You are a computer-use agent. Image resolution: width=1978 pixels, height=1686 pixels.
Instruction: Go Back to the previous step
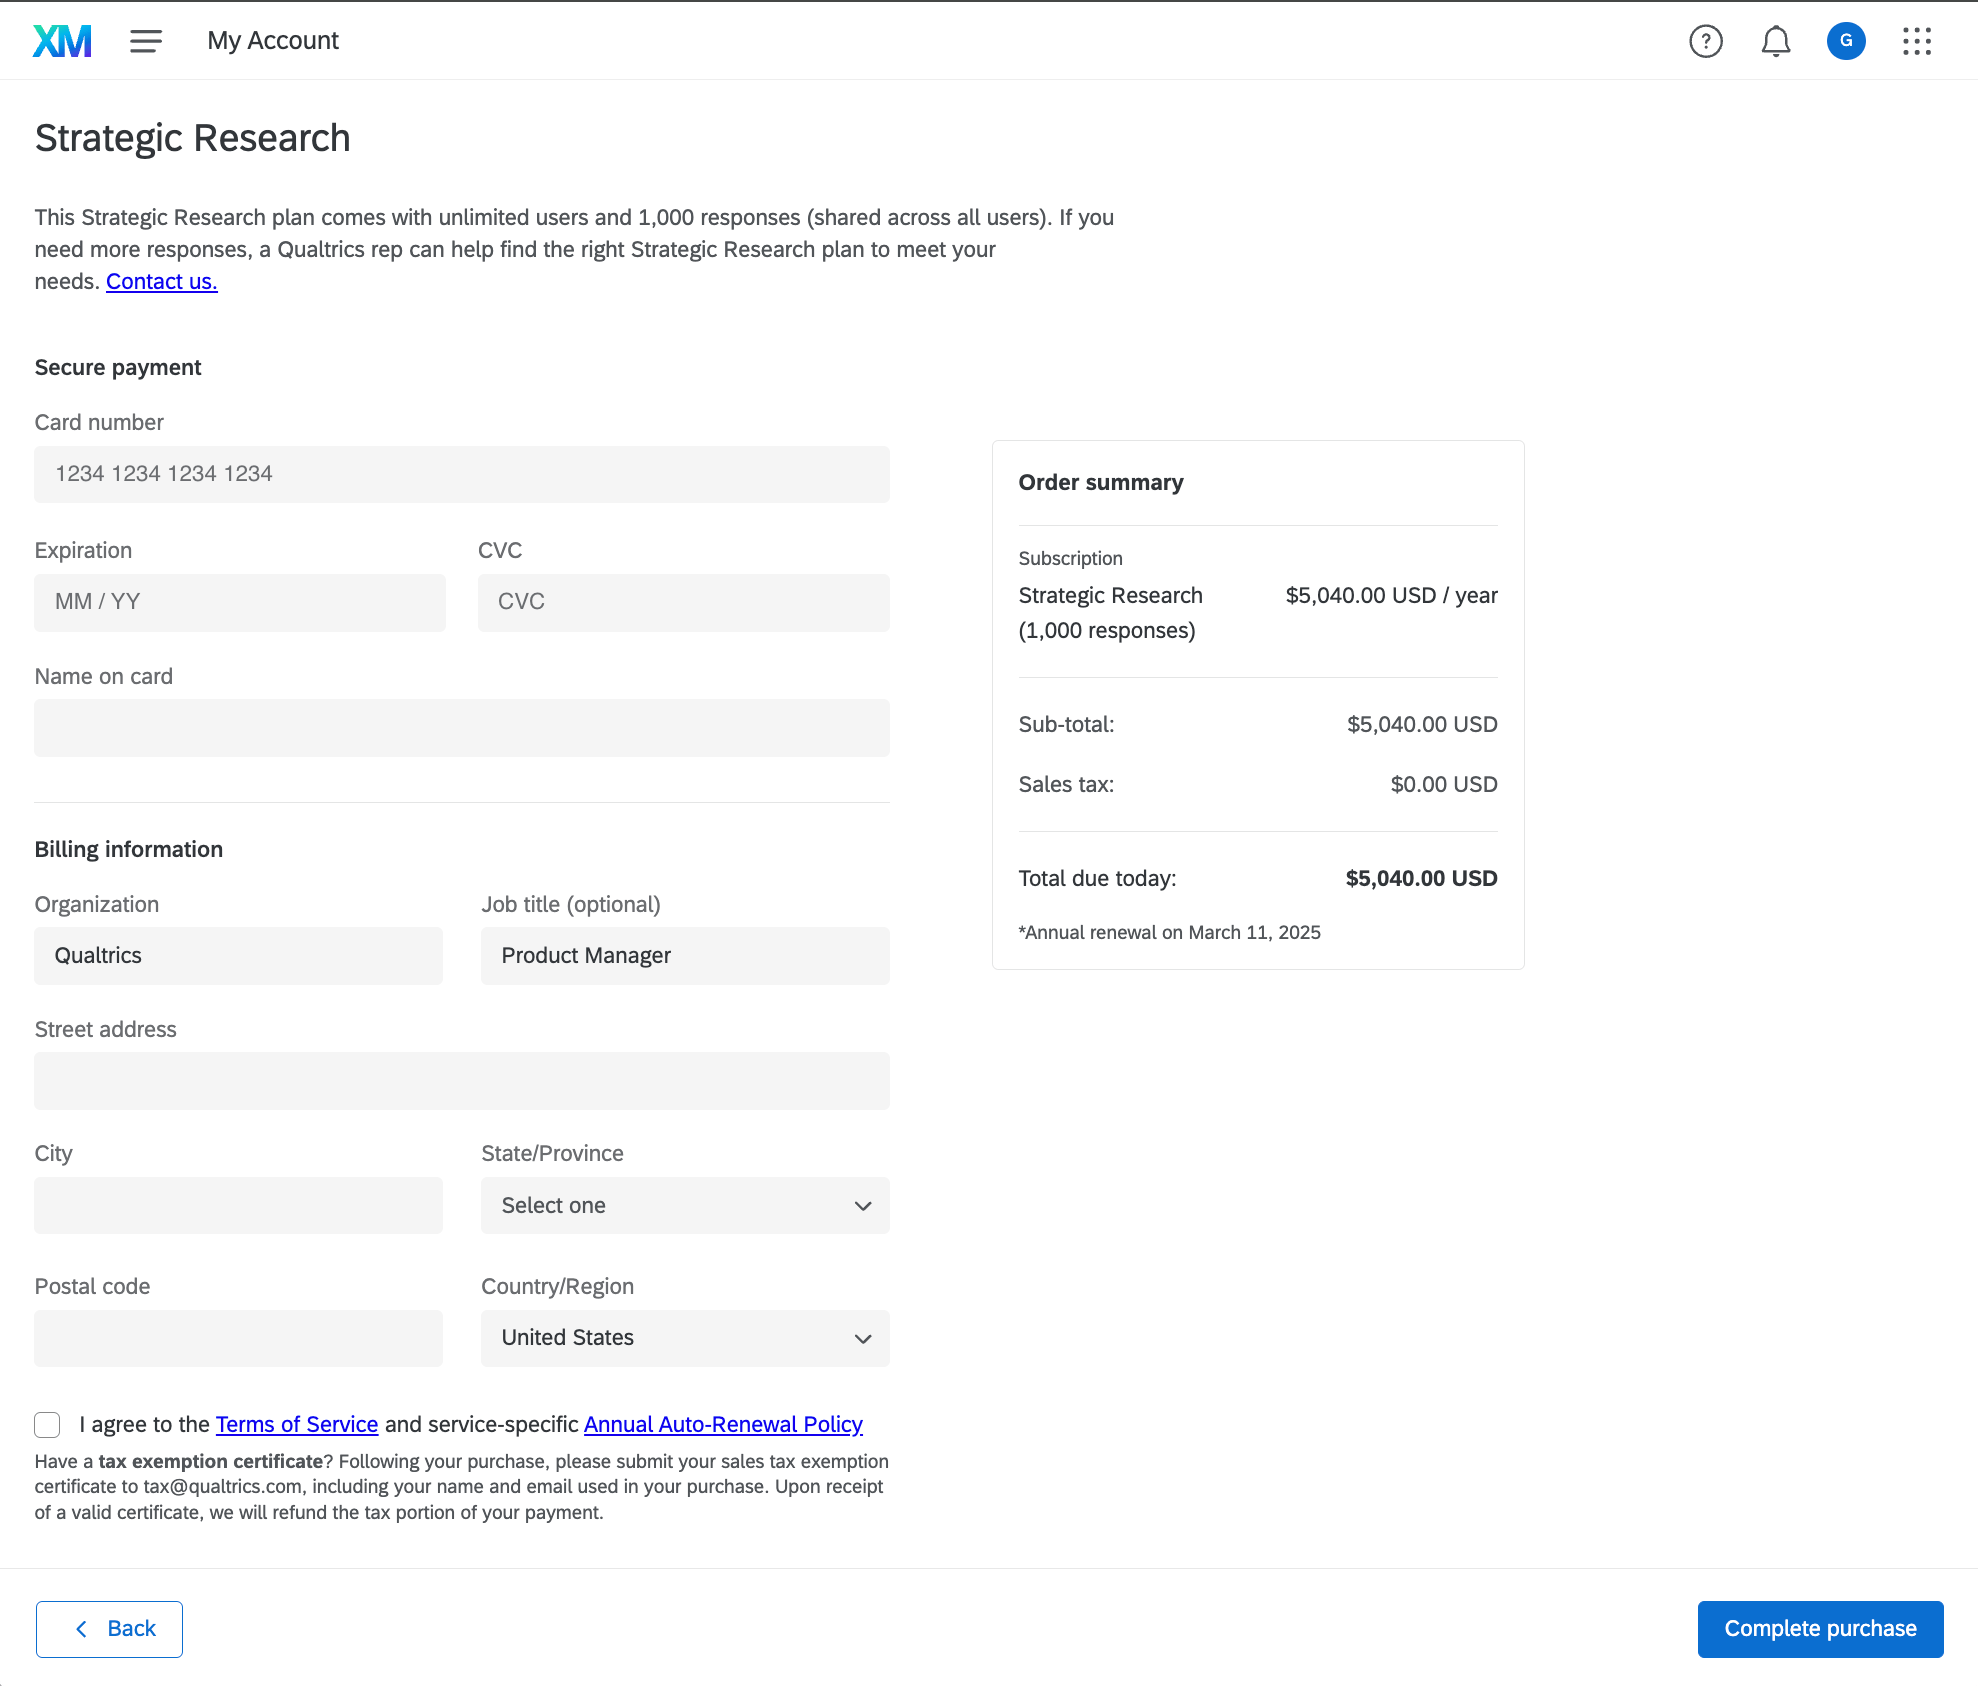109,1629
